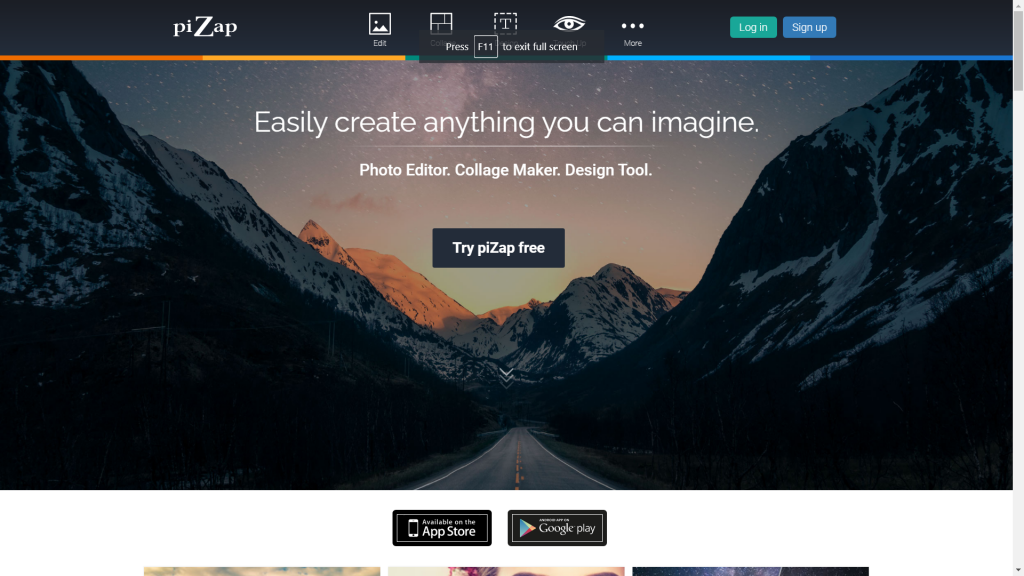The width and height of the screenshot is (1024, 576).
Task: Click the scroll-down double chevron
Action: [506, 377]
